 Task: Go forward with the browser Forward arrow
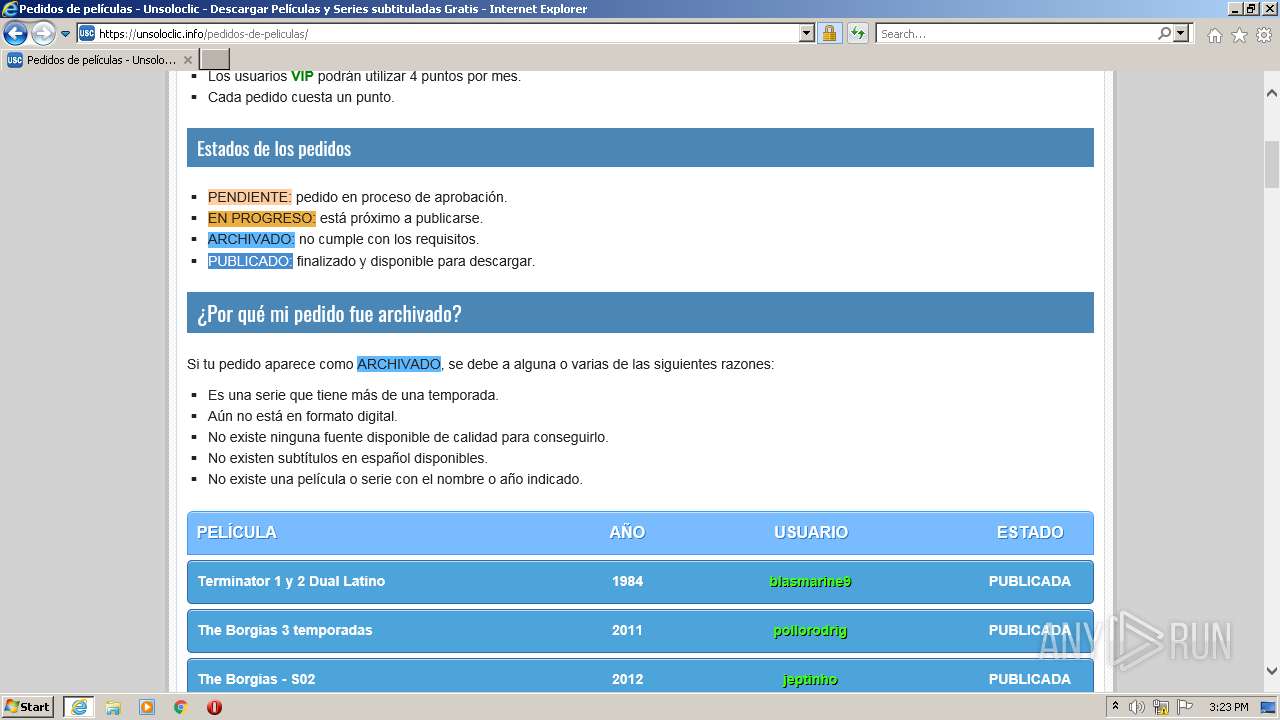43,33
